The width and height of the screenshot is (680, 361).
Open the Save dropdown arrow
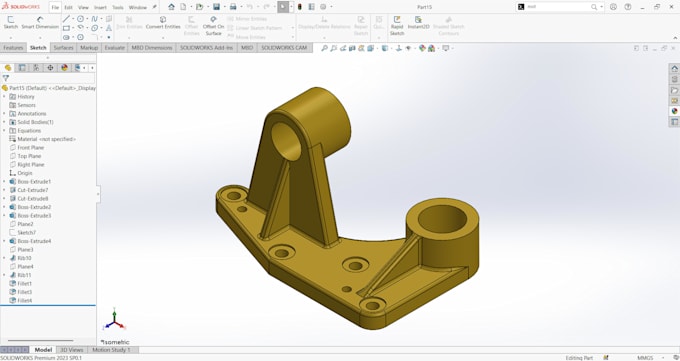coord(224,7)
